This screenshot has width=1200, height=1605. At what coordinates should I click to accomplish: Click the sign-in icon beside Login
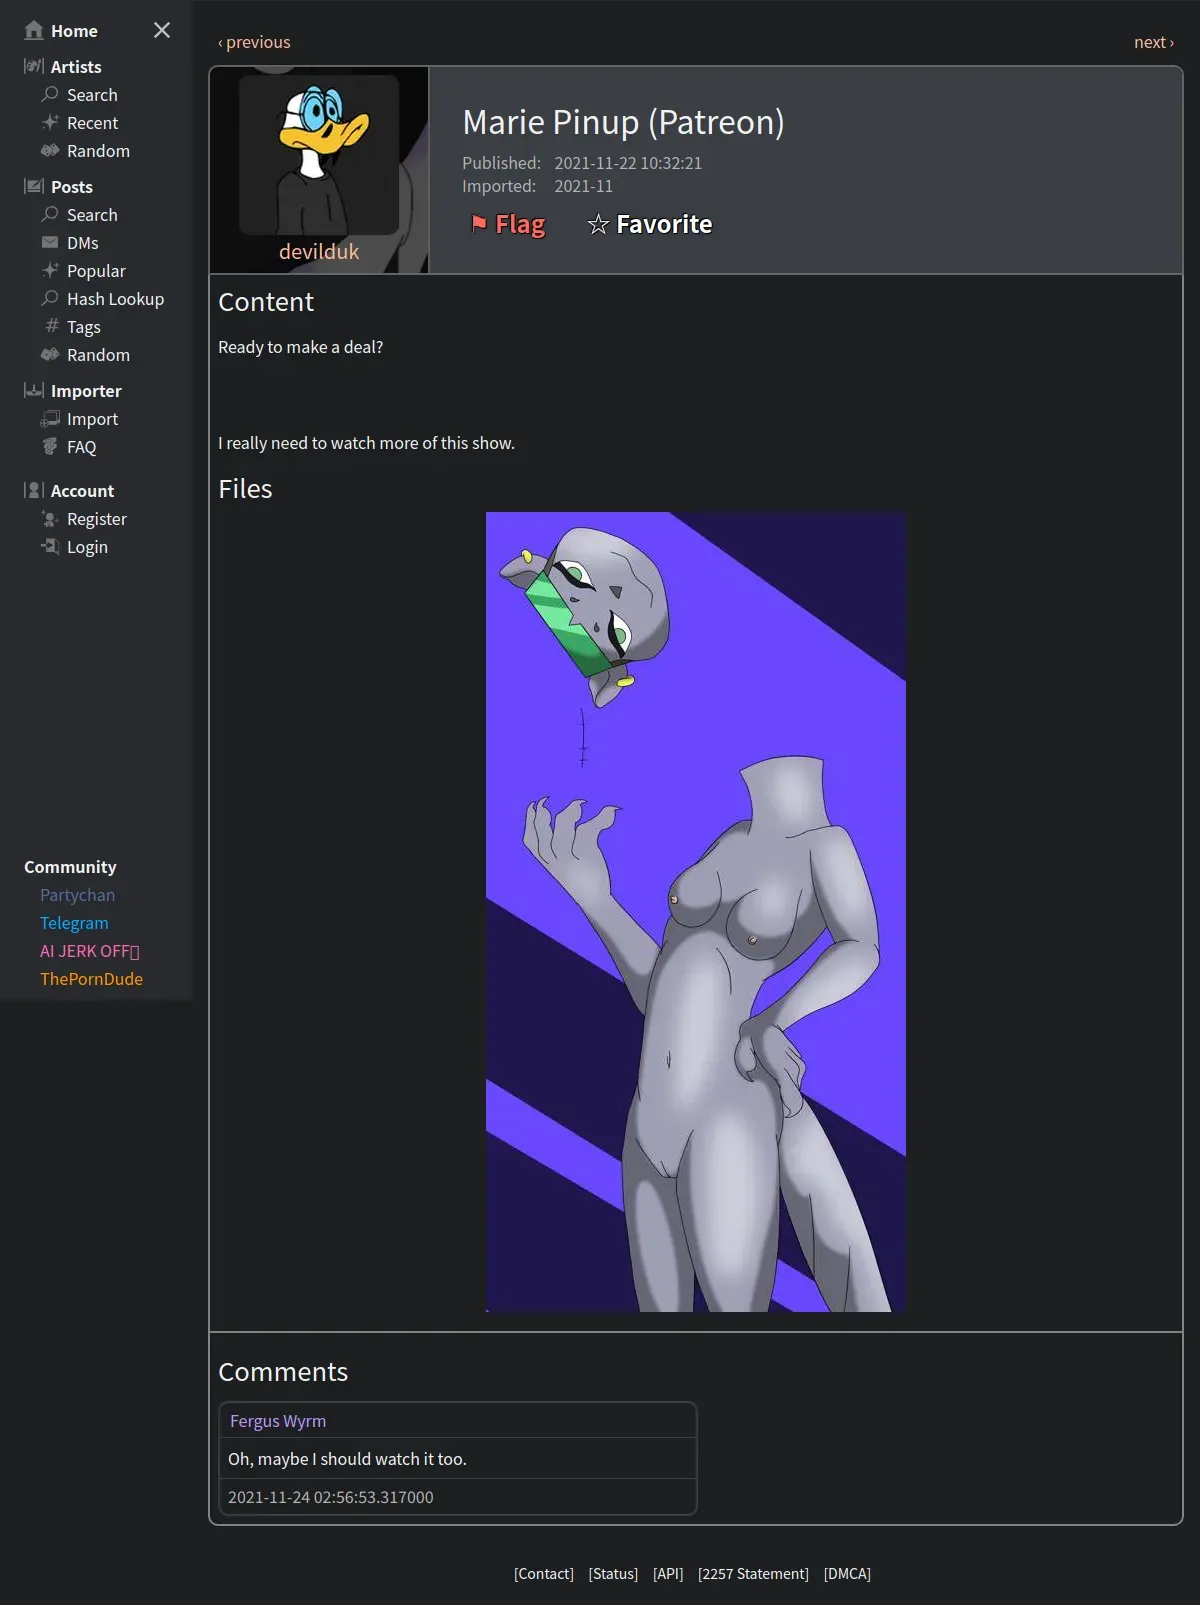(50, 546)
